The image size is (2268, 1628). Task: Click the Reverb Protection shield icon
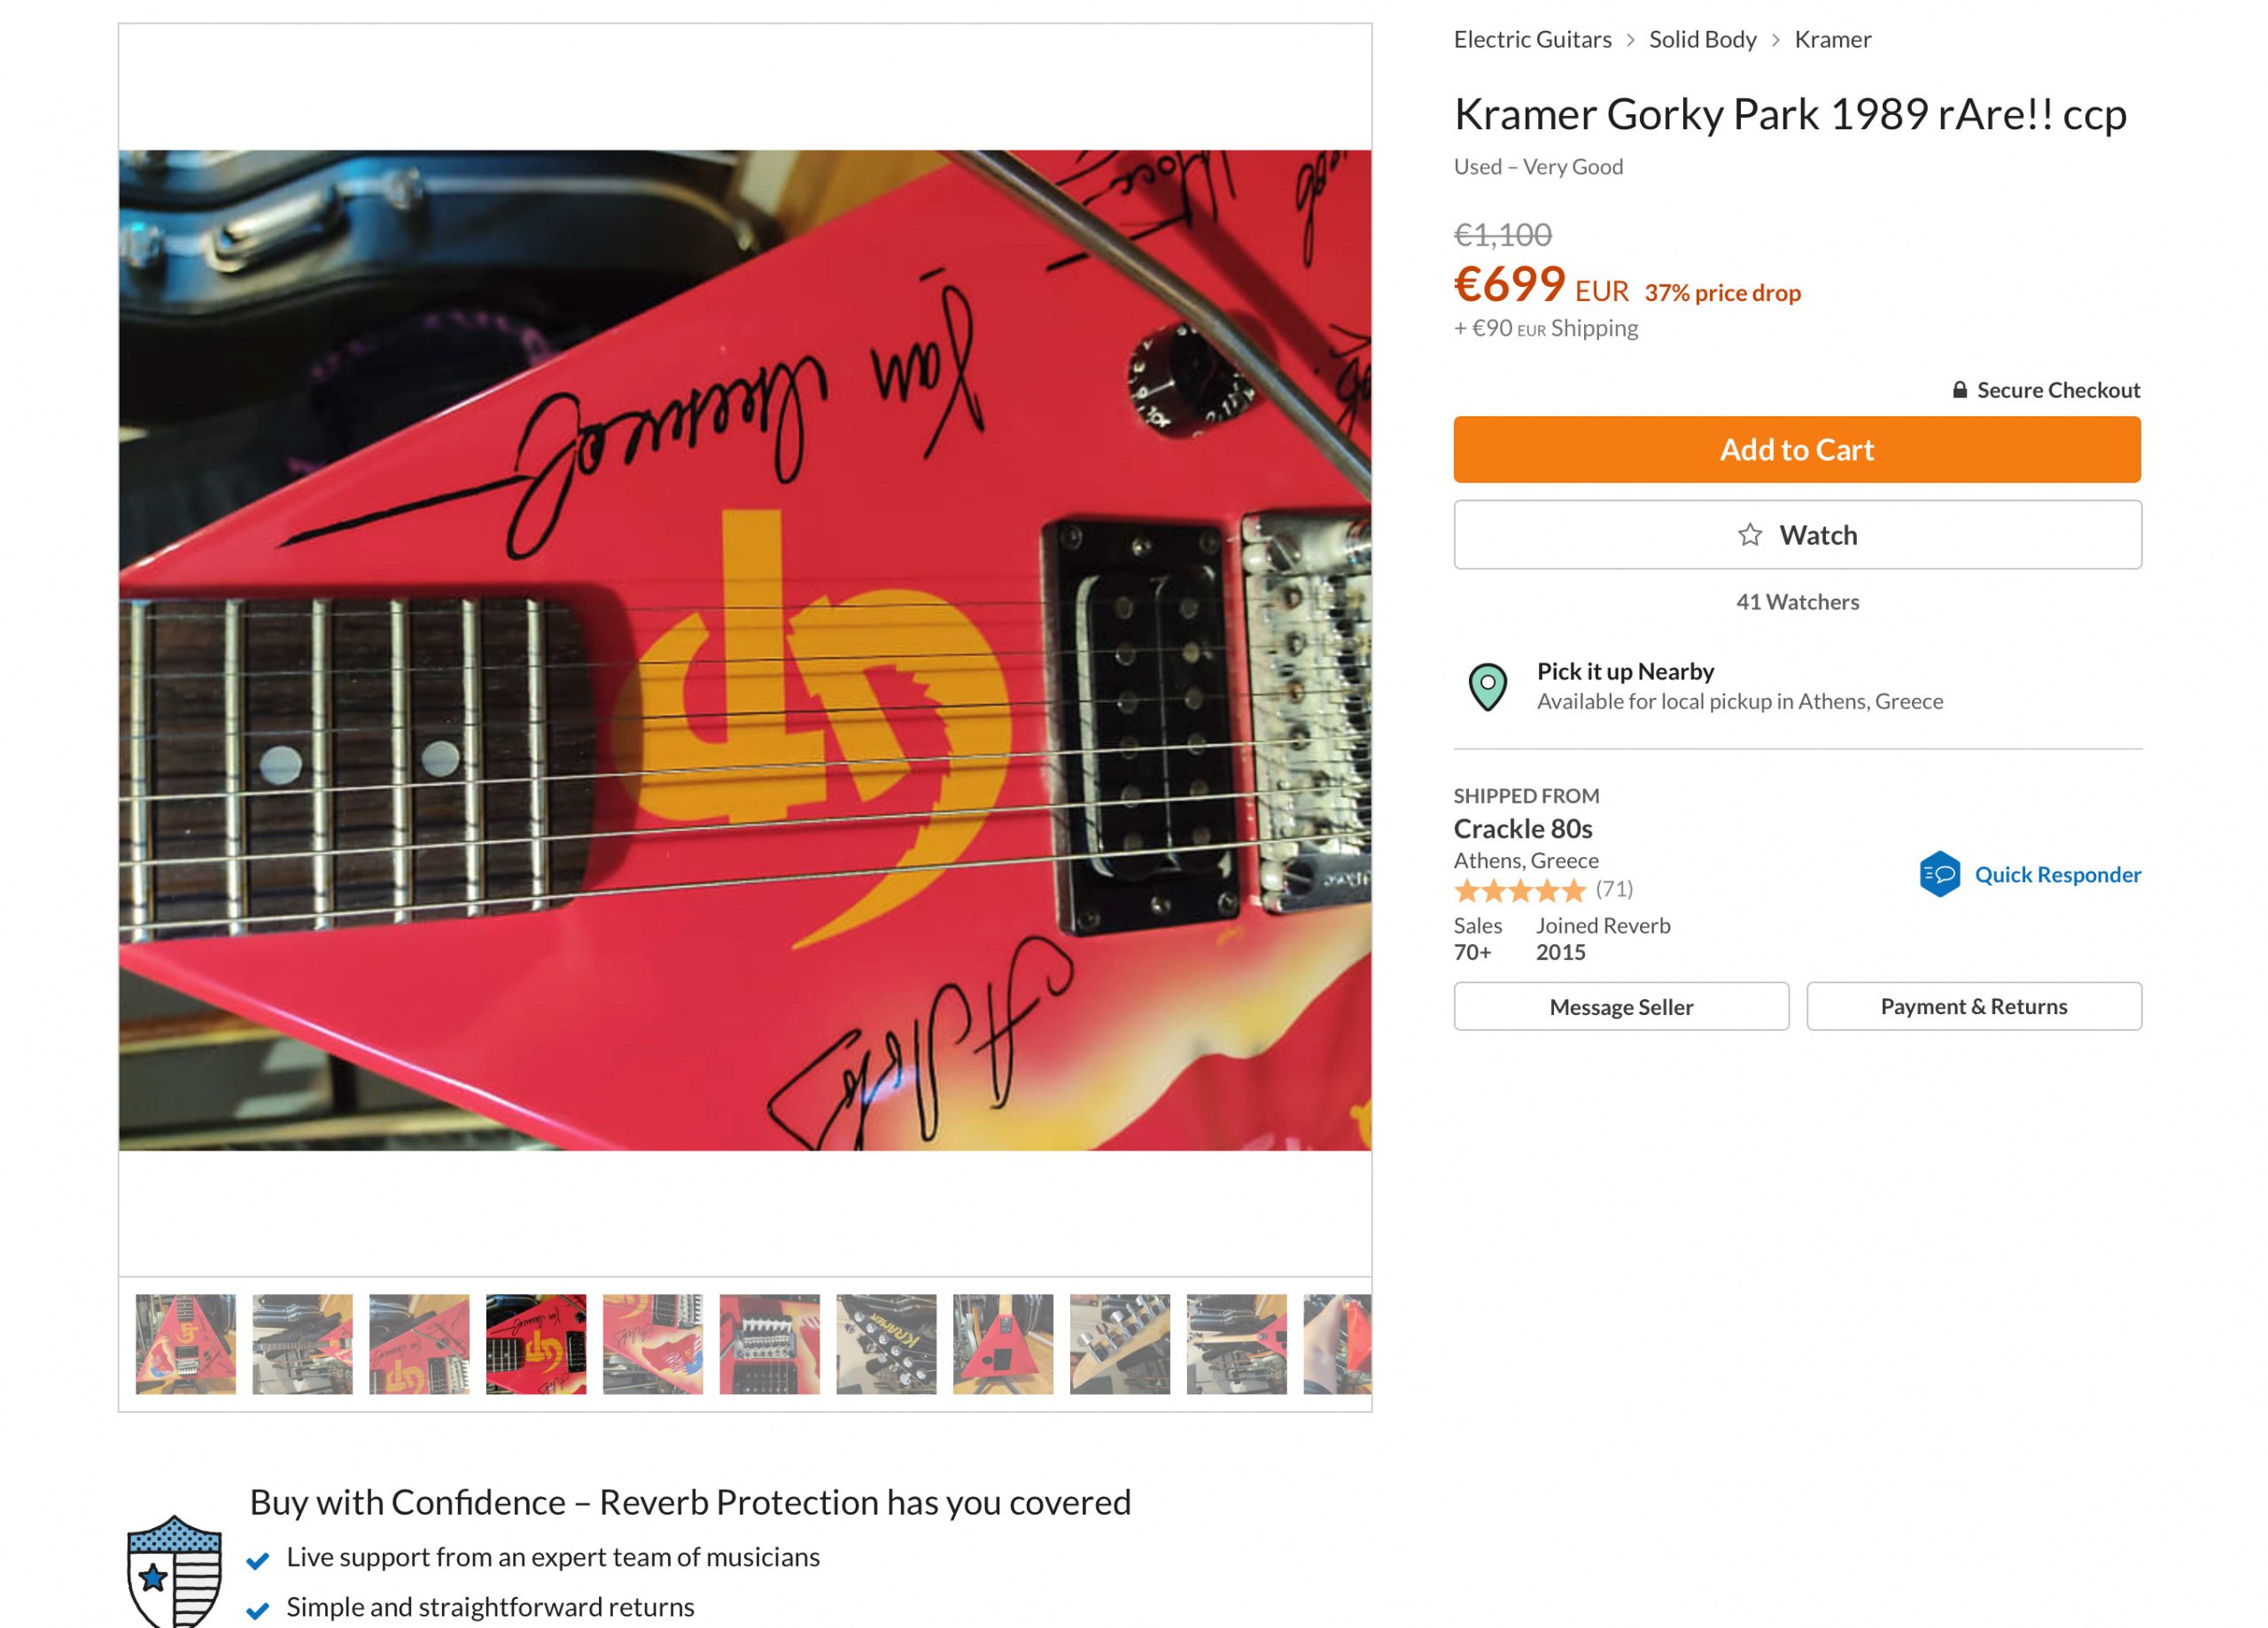[x=174, y=1572]
